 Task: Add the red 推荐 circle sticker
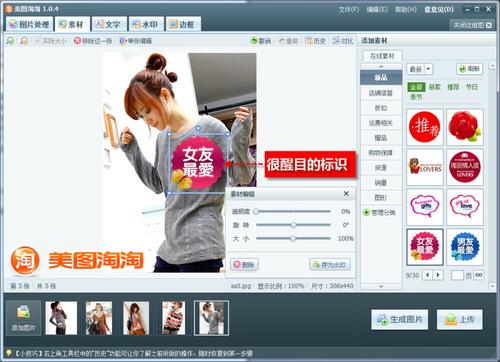coord(425,127)
